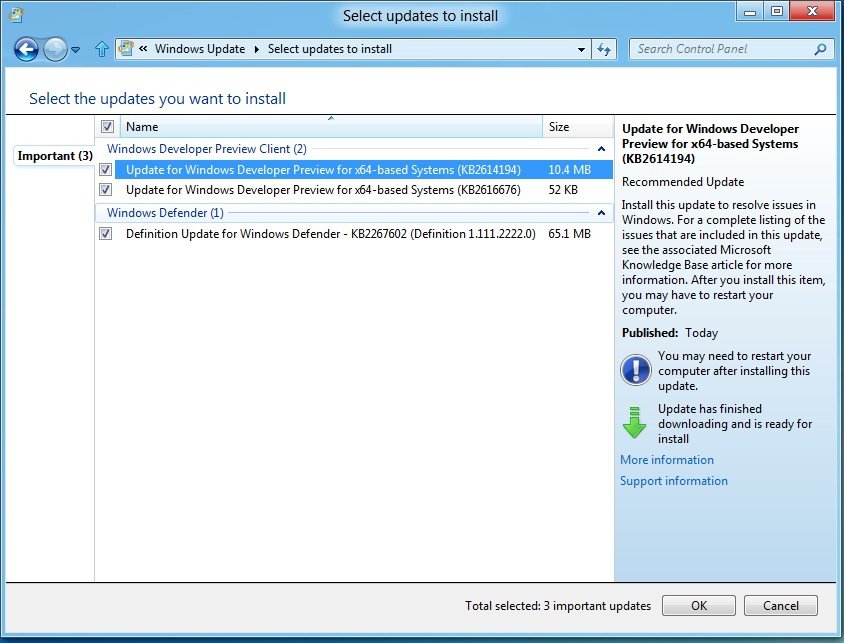Click the greyed Forward arrow button

(55, 50)
